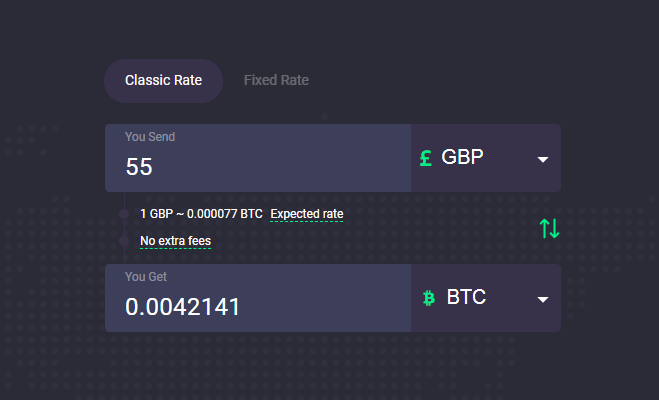Click the bullet dot beside the exchange rate
Screen dimensions: 659x400
123,214
